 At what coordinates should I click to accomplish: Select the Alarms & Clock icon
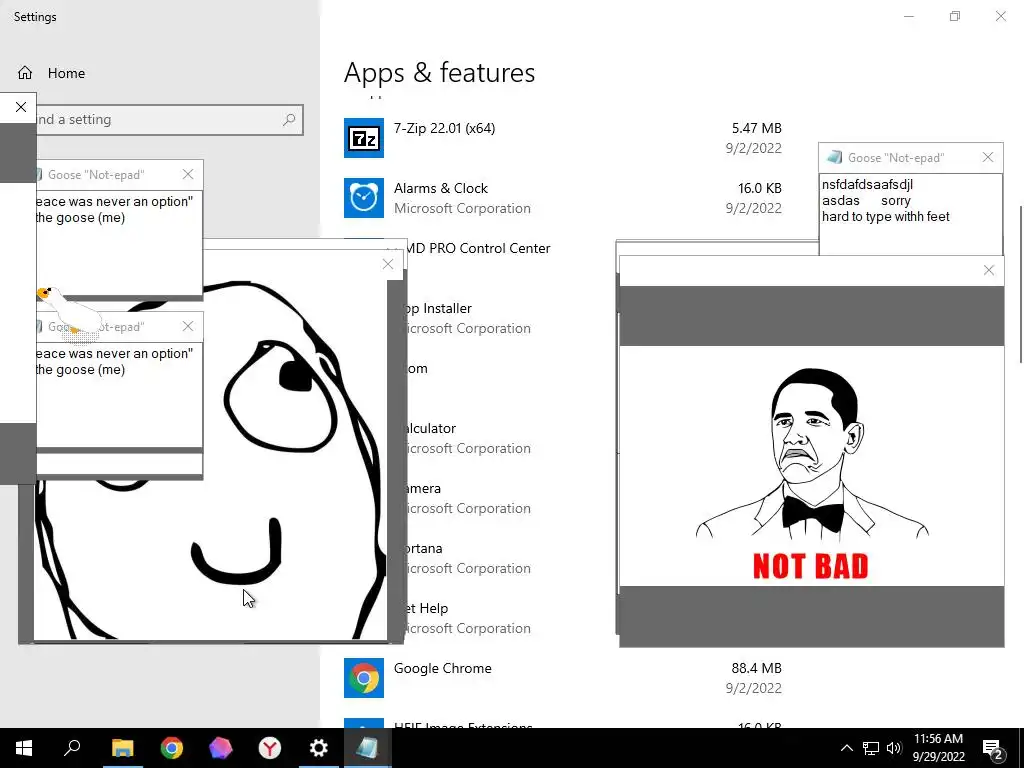[x=364, y=198]
